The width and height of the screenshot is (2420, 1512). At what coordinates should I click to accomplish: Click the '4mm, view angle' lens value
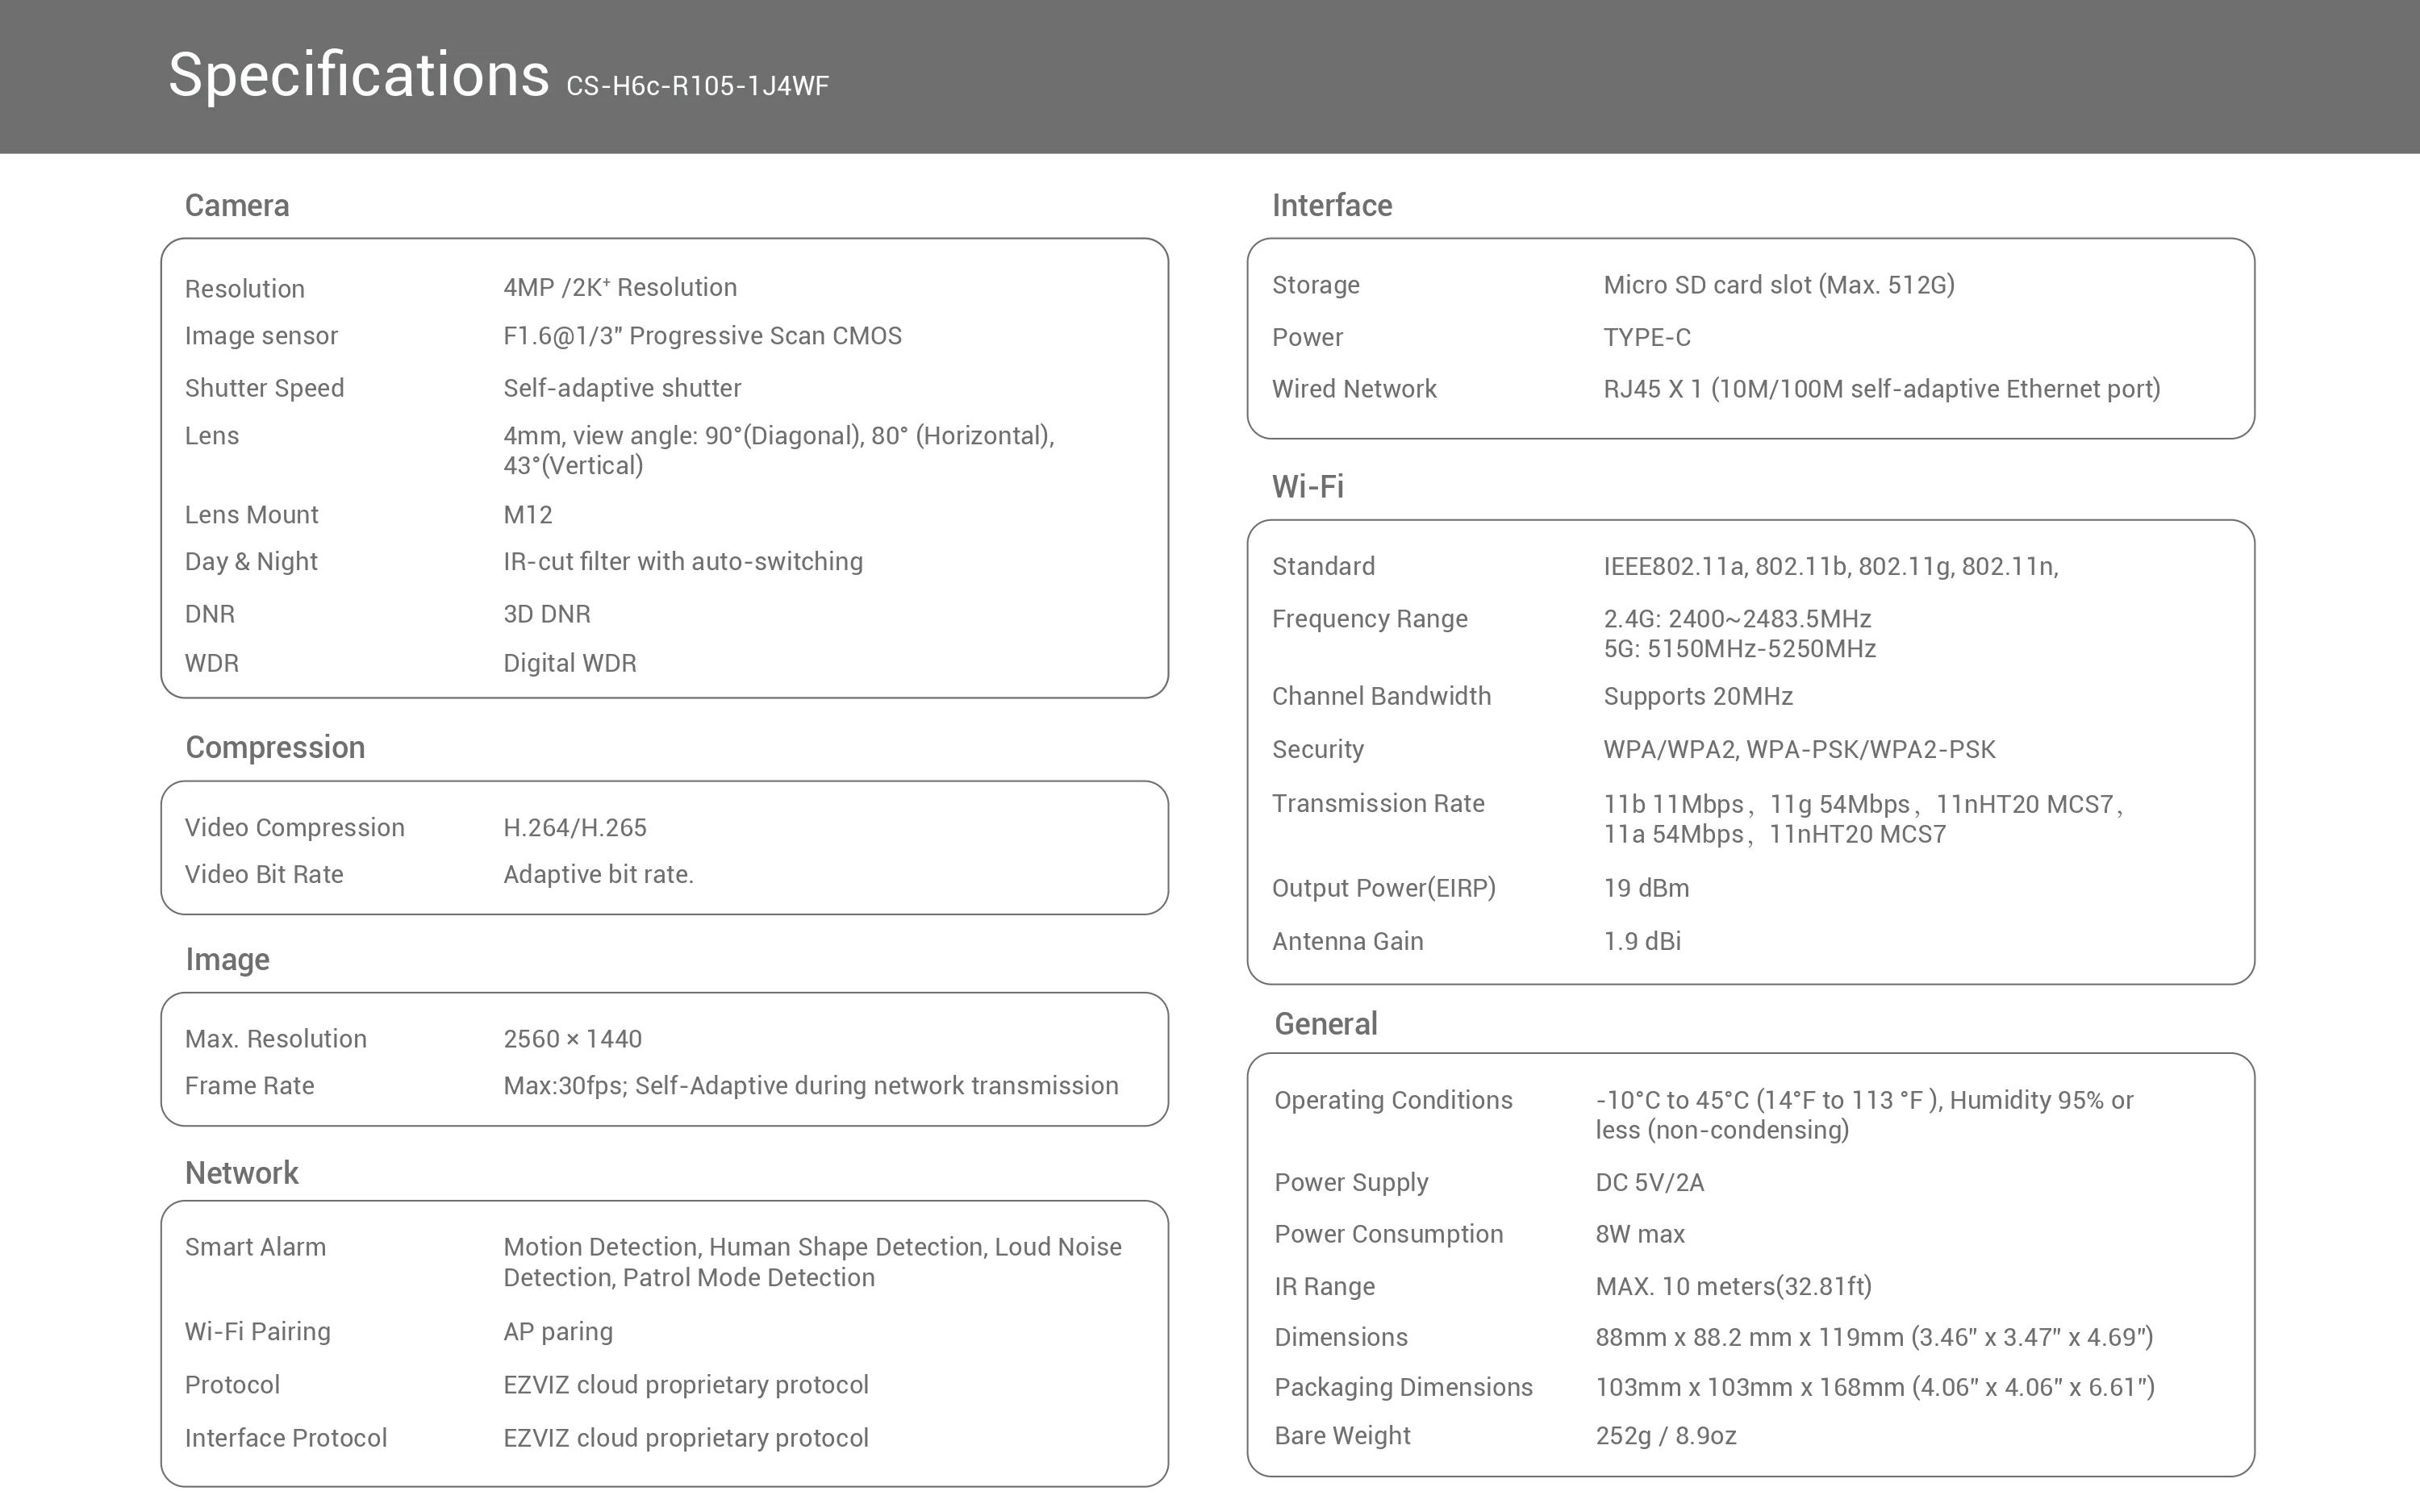pyautogui.click(x=779, y=450)
